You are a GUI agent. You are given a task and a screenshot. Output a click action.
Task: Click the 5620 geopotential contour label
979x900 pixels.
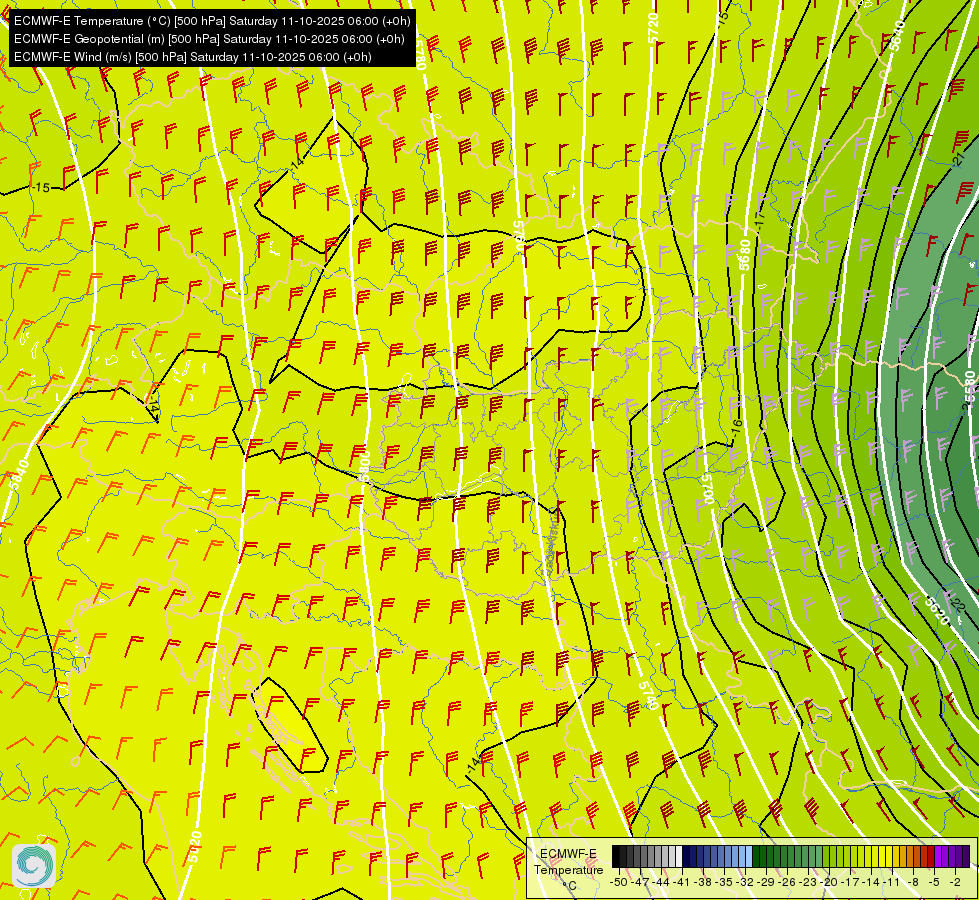937,610
